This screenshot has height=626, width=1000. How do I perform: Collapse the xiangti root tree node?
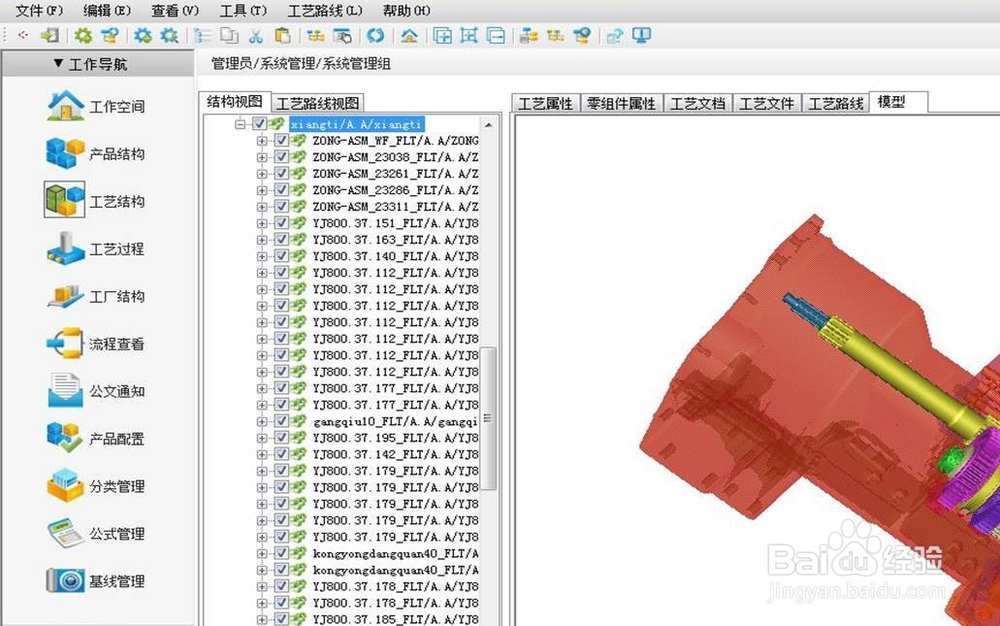[240, 124]
